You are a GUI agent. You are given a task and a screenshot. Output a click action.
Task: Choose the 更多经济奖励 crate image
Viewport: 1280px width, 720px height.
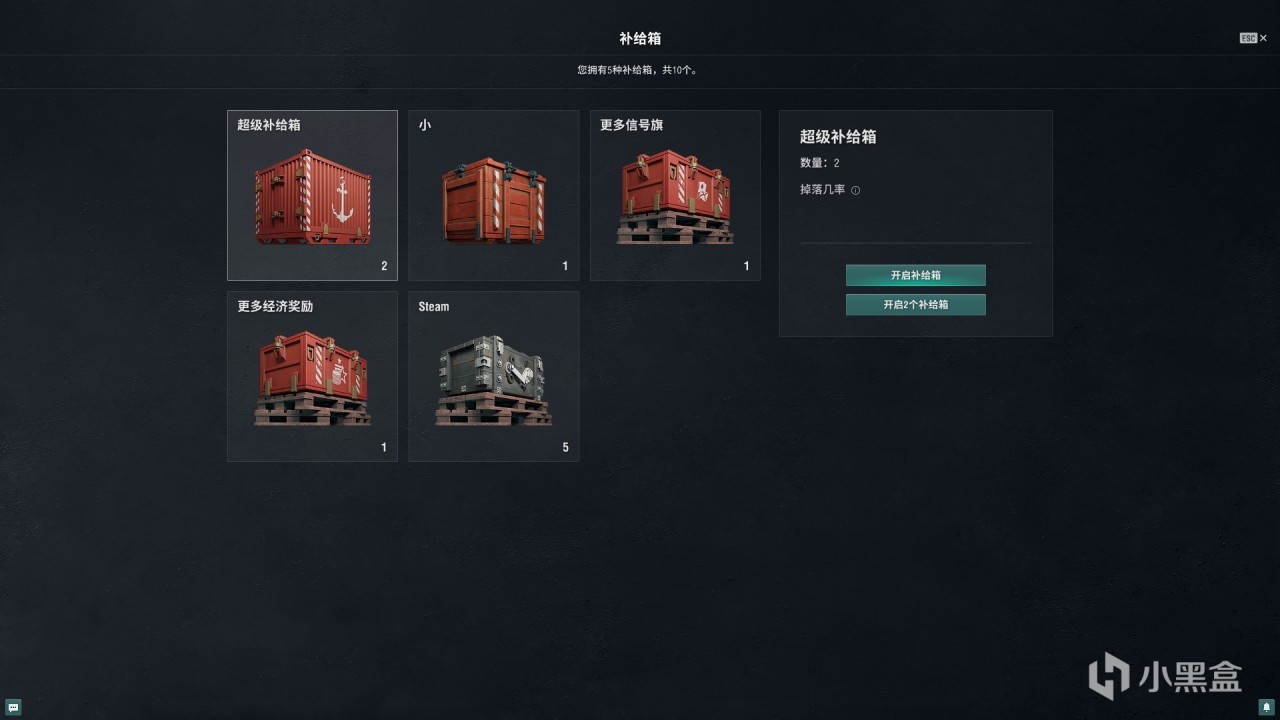pos(313,379)
